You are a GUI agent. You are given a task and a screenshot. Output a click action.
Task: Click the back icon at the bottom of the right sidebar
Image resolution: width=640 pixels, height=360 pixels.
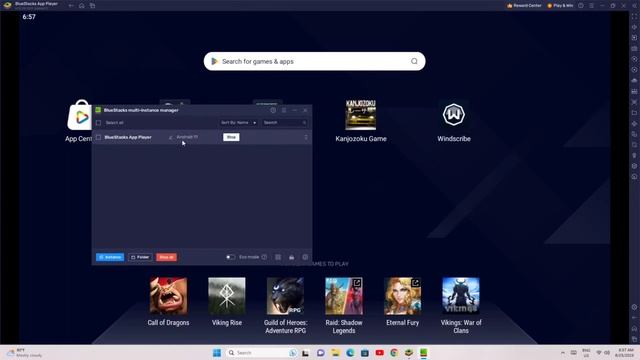pyautogui.click(x=634, y=318)
